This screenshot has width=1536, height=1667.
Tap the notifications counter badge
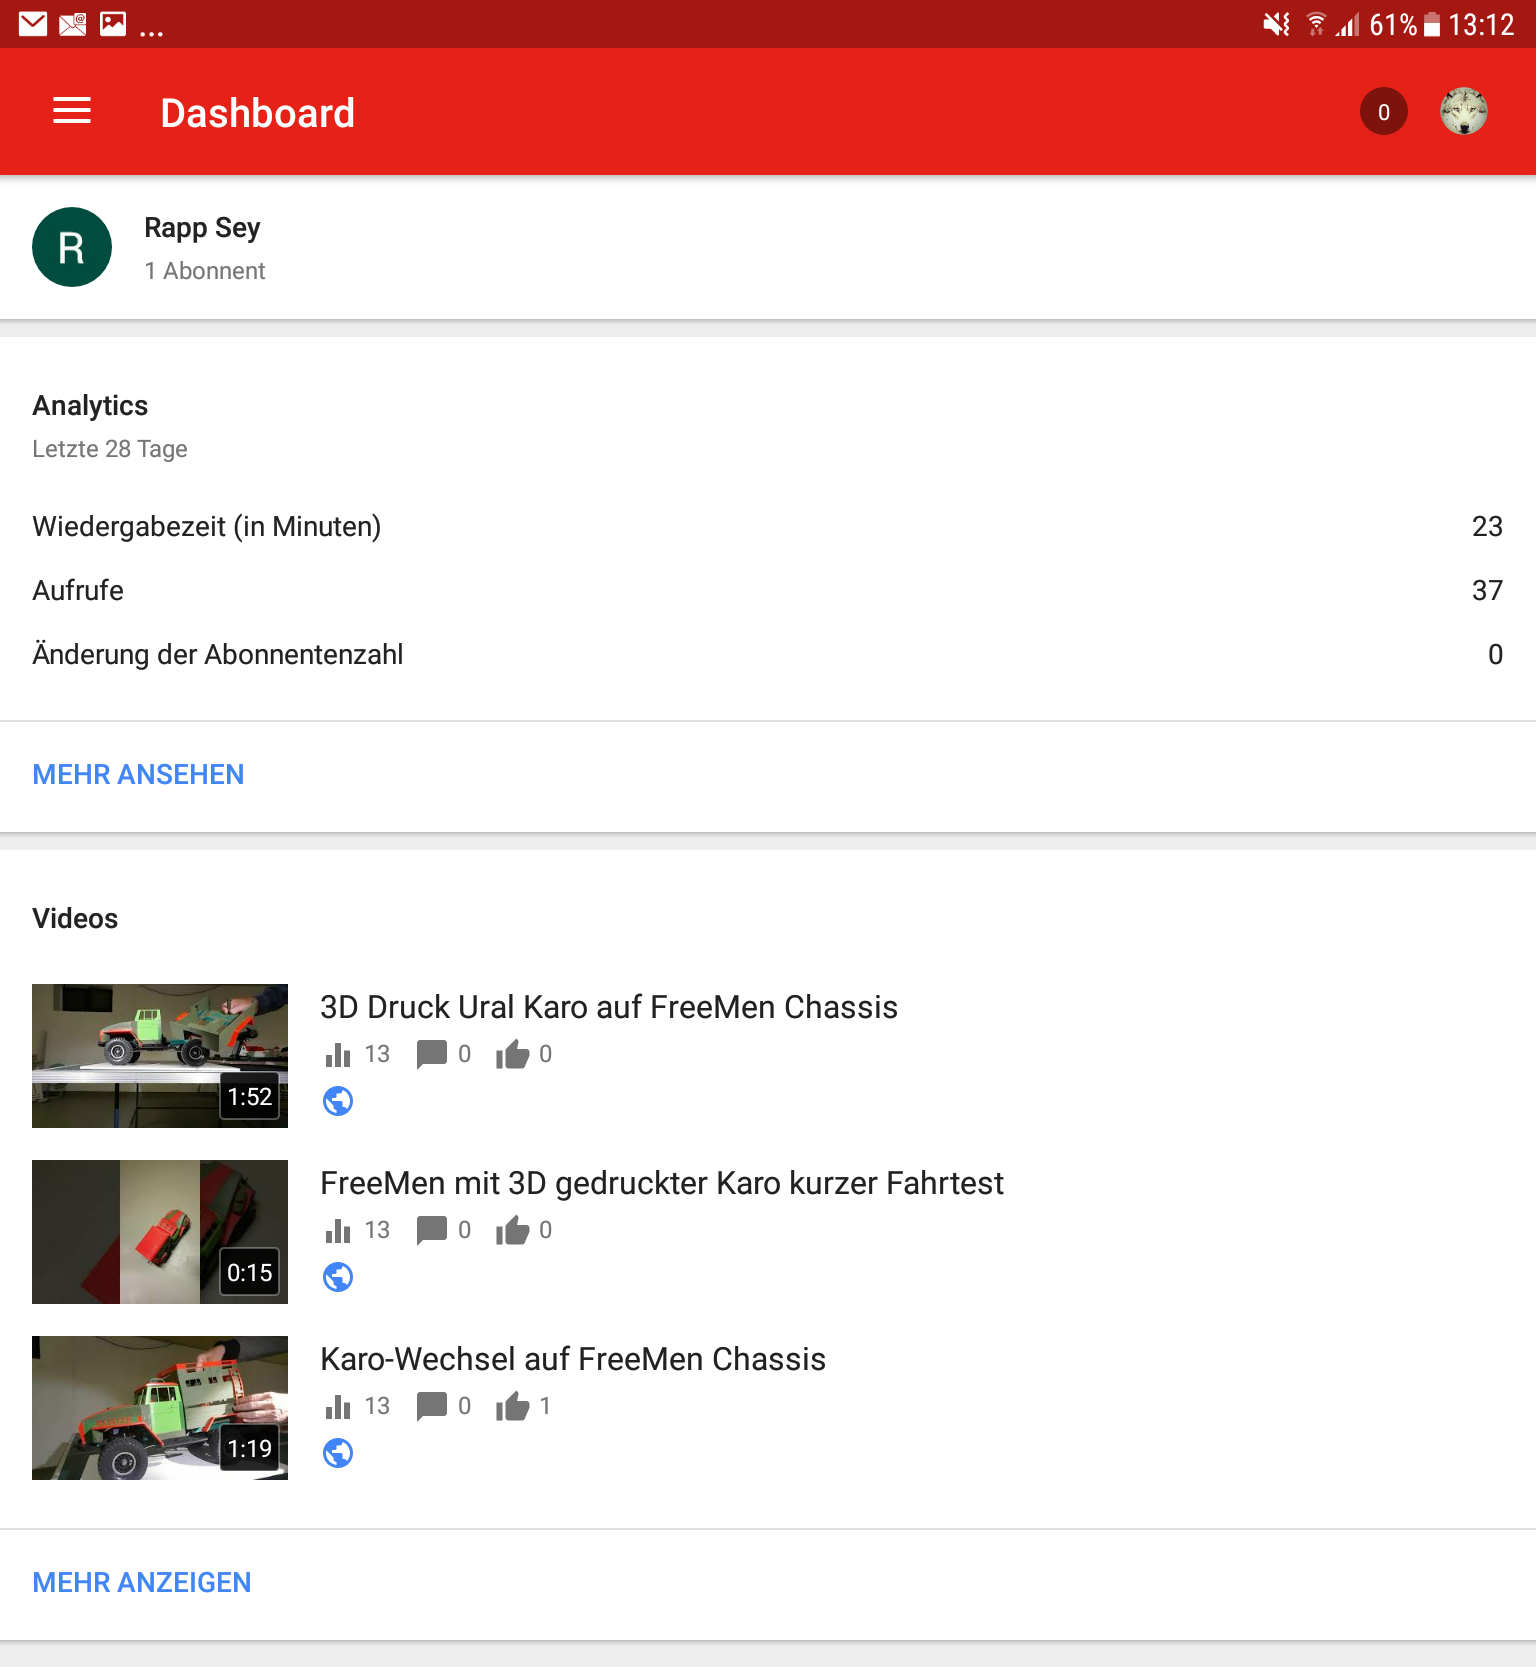point(1383,112)
